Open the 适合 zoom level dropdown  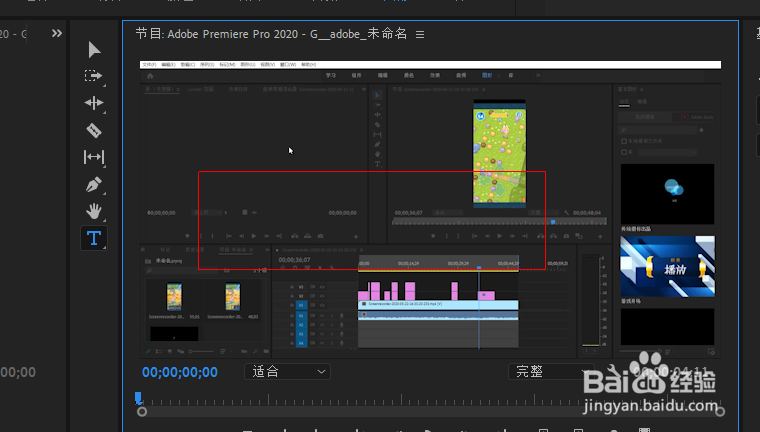coord(287,372)
